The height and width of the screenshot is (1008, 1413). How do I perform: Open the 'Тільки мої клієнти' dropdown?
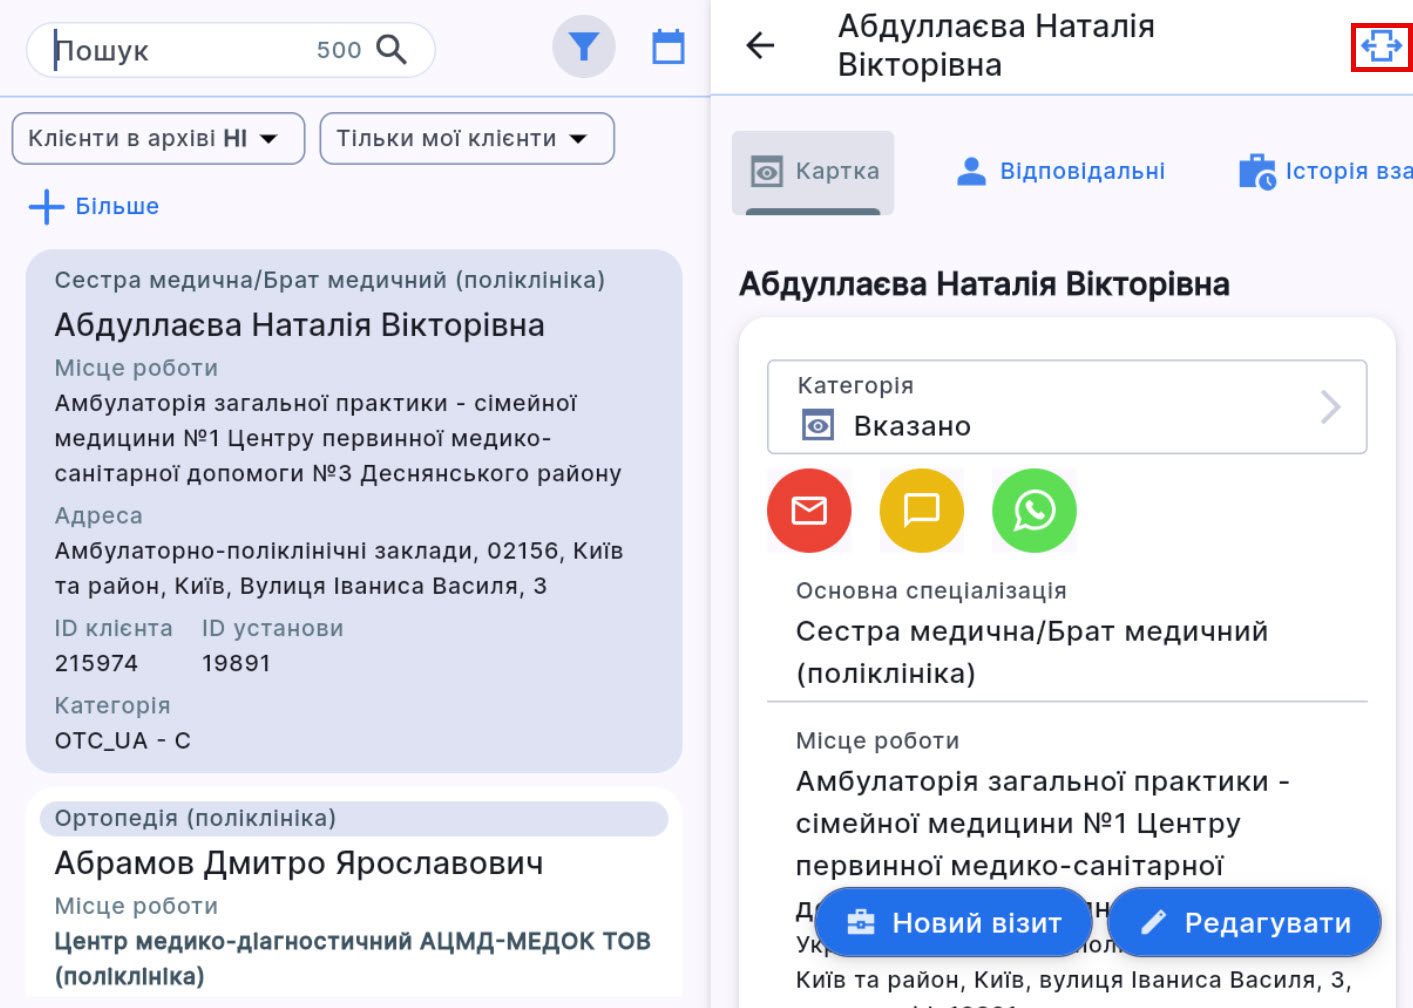pyautogui.click(x=466, y=138)
